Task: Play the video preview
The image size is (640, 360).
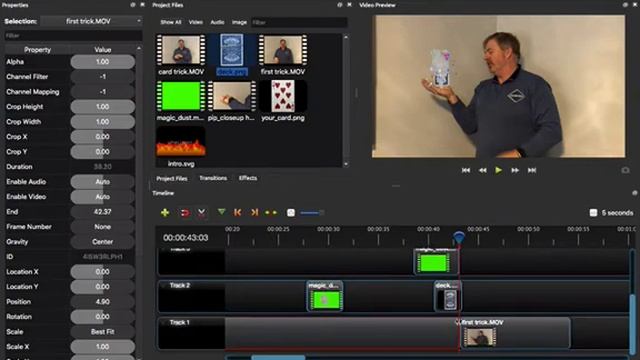Action: pos(498,170)
